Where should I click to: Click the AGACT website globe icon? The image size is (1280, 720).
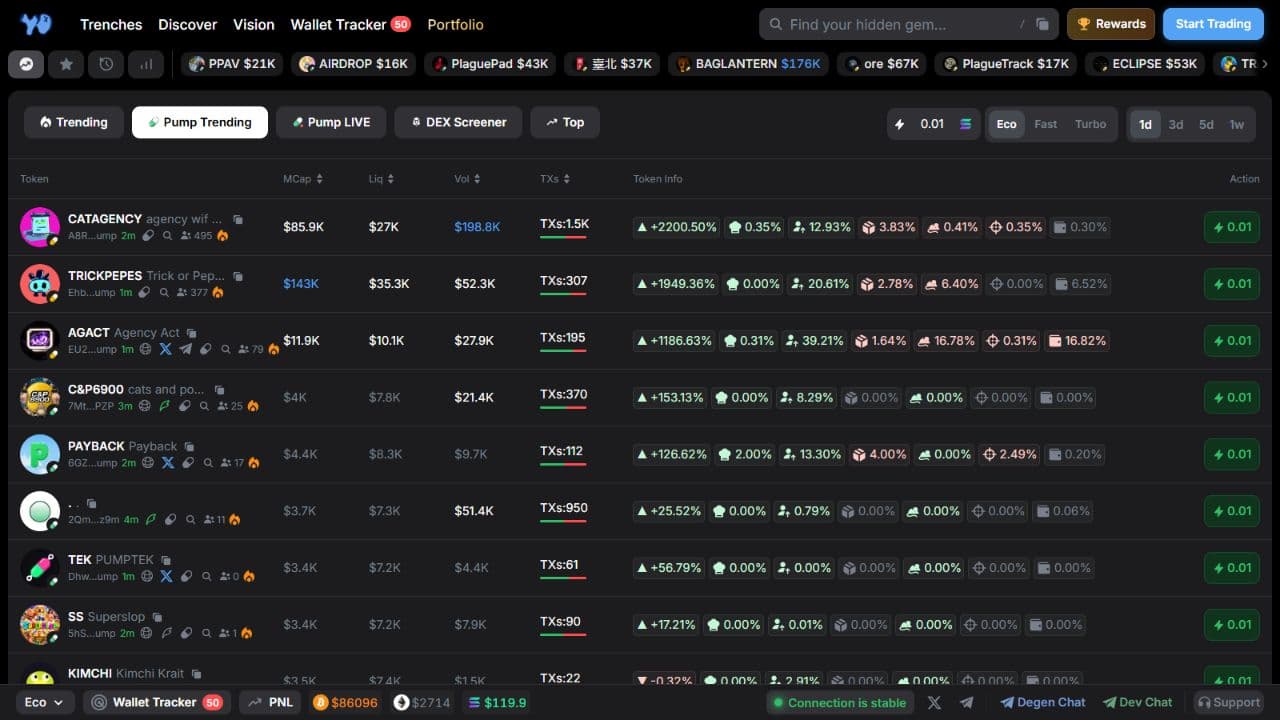(x=145, y=349)
